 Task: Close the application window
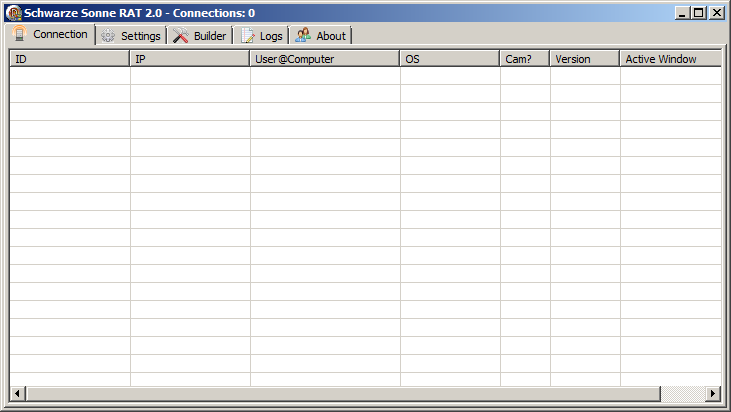pyautogui.click(x=716, y=13)
